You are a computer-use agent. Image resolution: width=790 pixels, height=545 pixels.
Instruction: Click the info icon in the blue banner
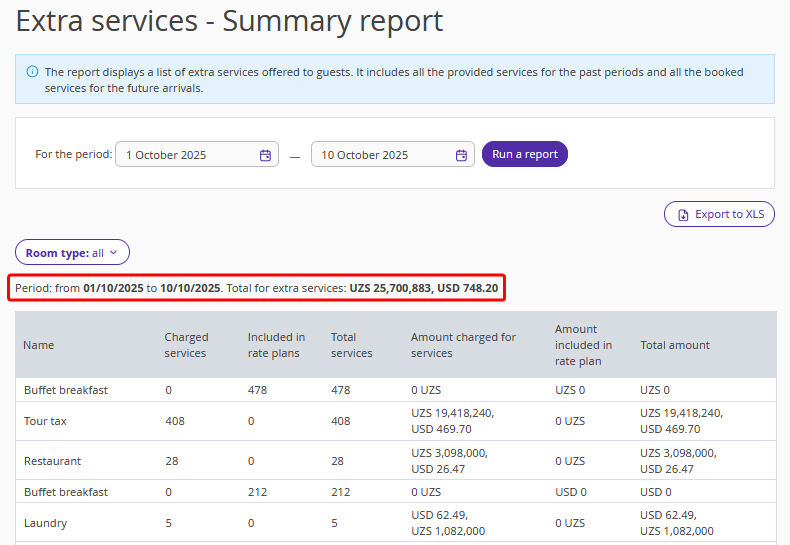32,72
